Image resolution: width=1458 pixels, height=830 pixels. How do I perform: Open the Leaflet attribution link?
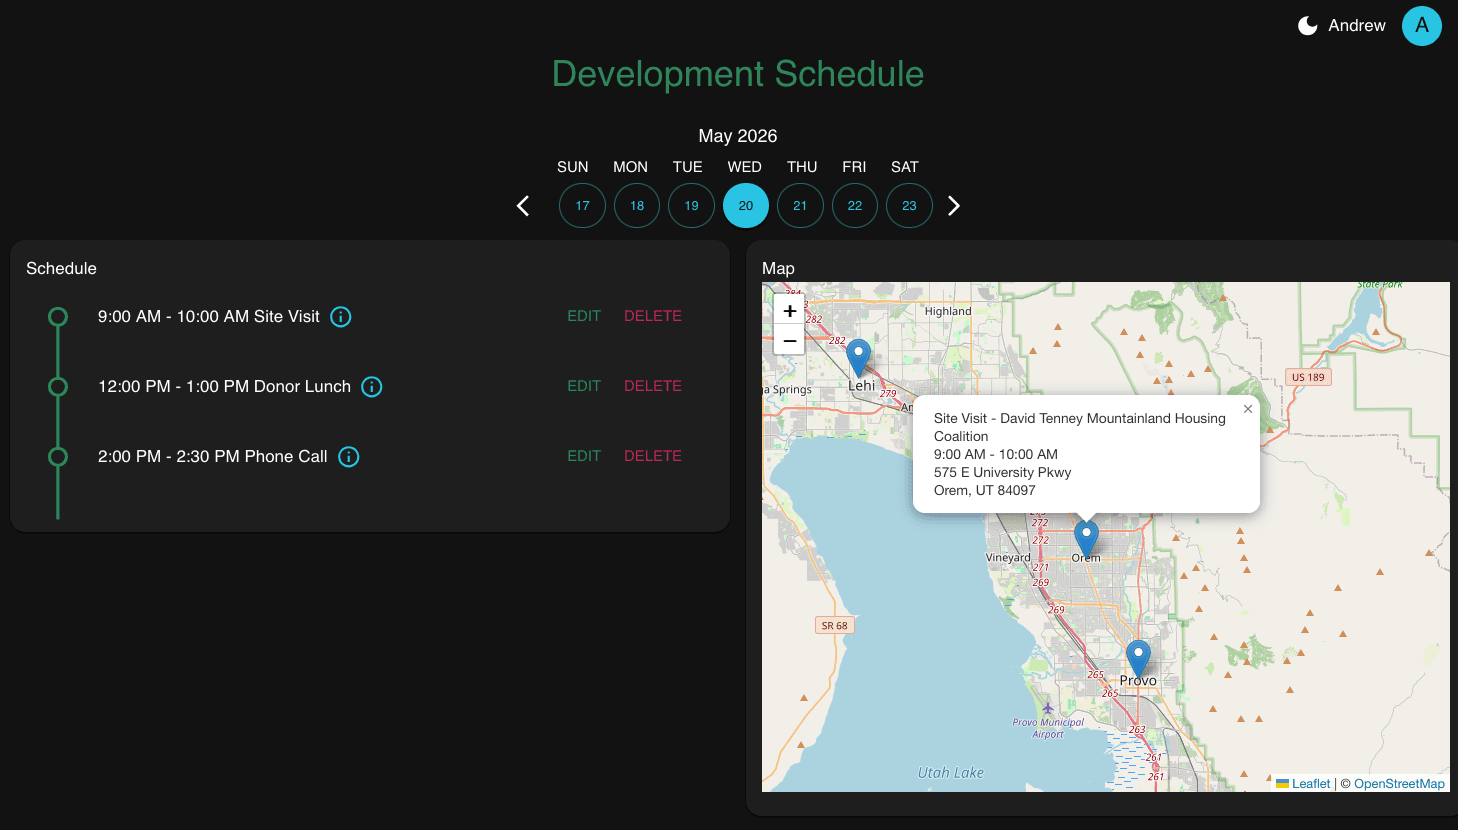tap(1303, 784)
